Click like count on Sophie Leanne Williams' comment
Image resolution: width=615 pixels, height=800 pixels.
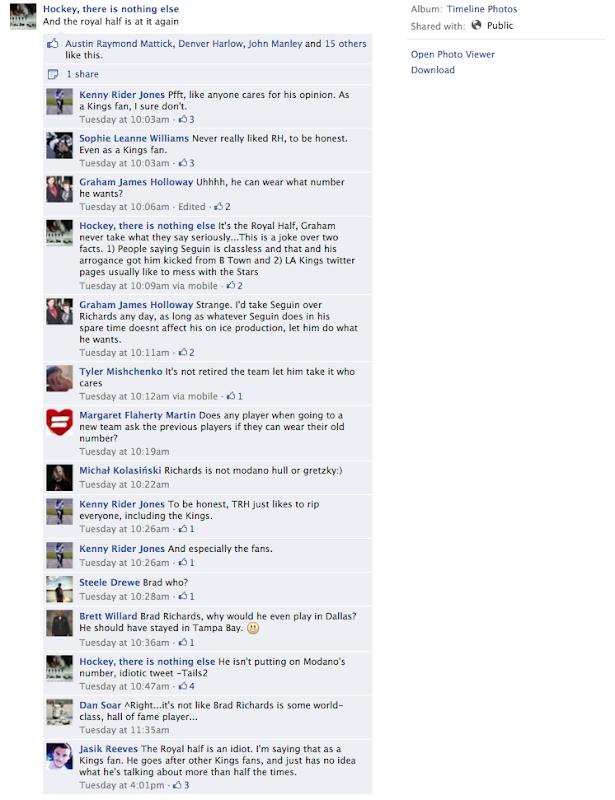point(186,163)
